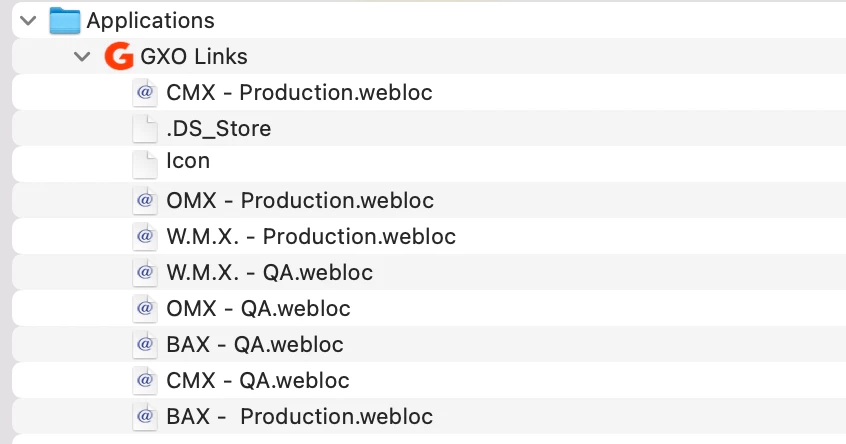Click the OMX - Production webloc icon

coord(145,201)
